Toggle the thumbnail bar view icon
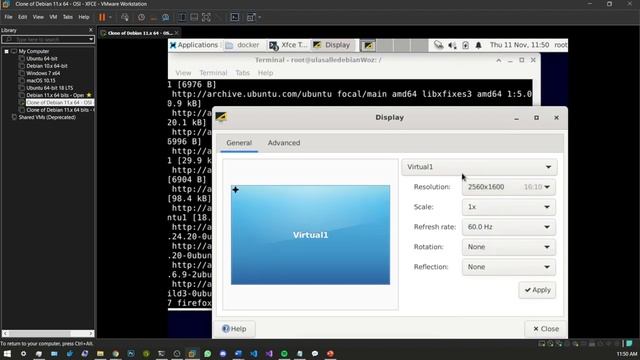Image resolution: width=640 pixels, height=360 pixels. pos(194,17)
